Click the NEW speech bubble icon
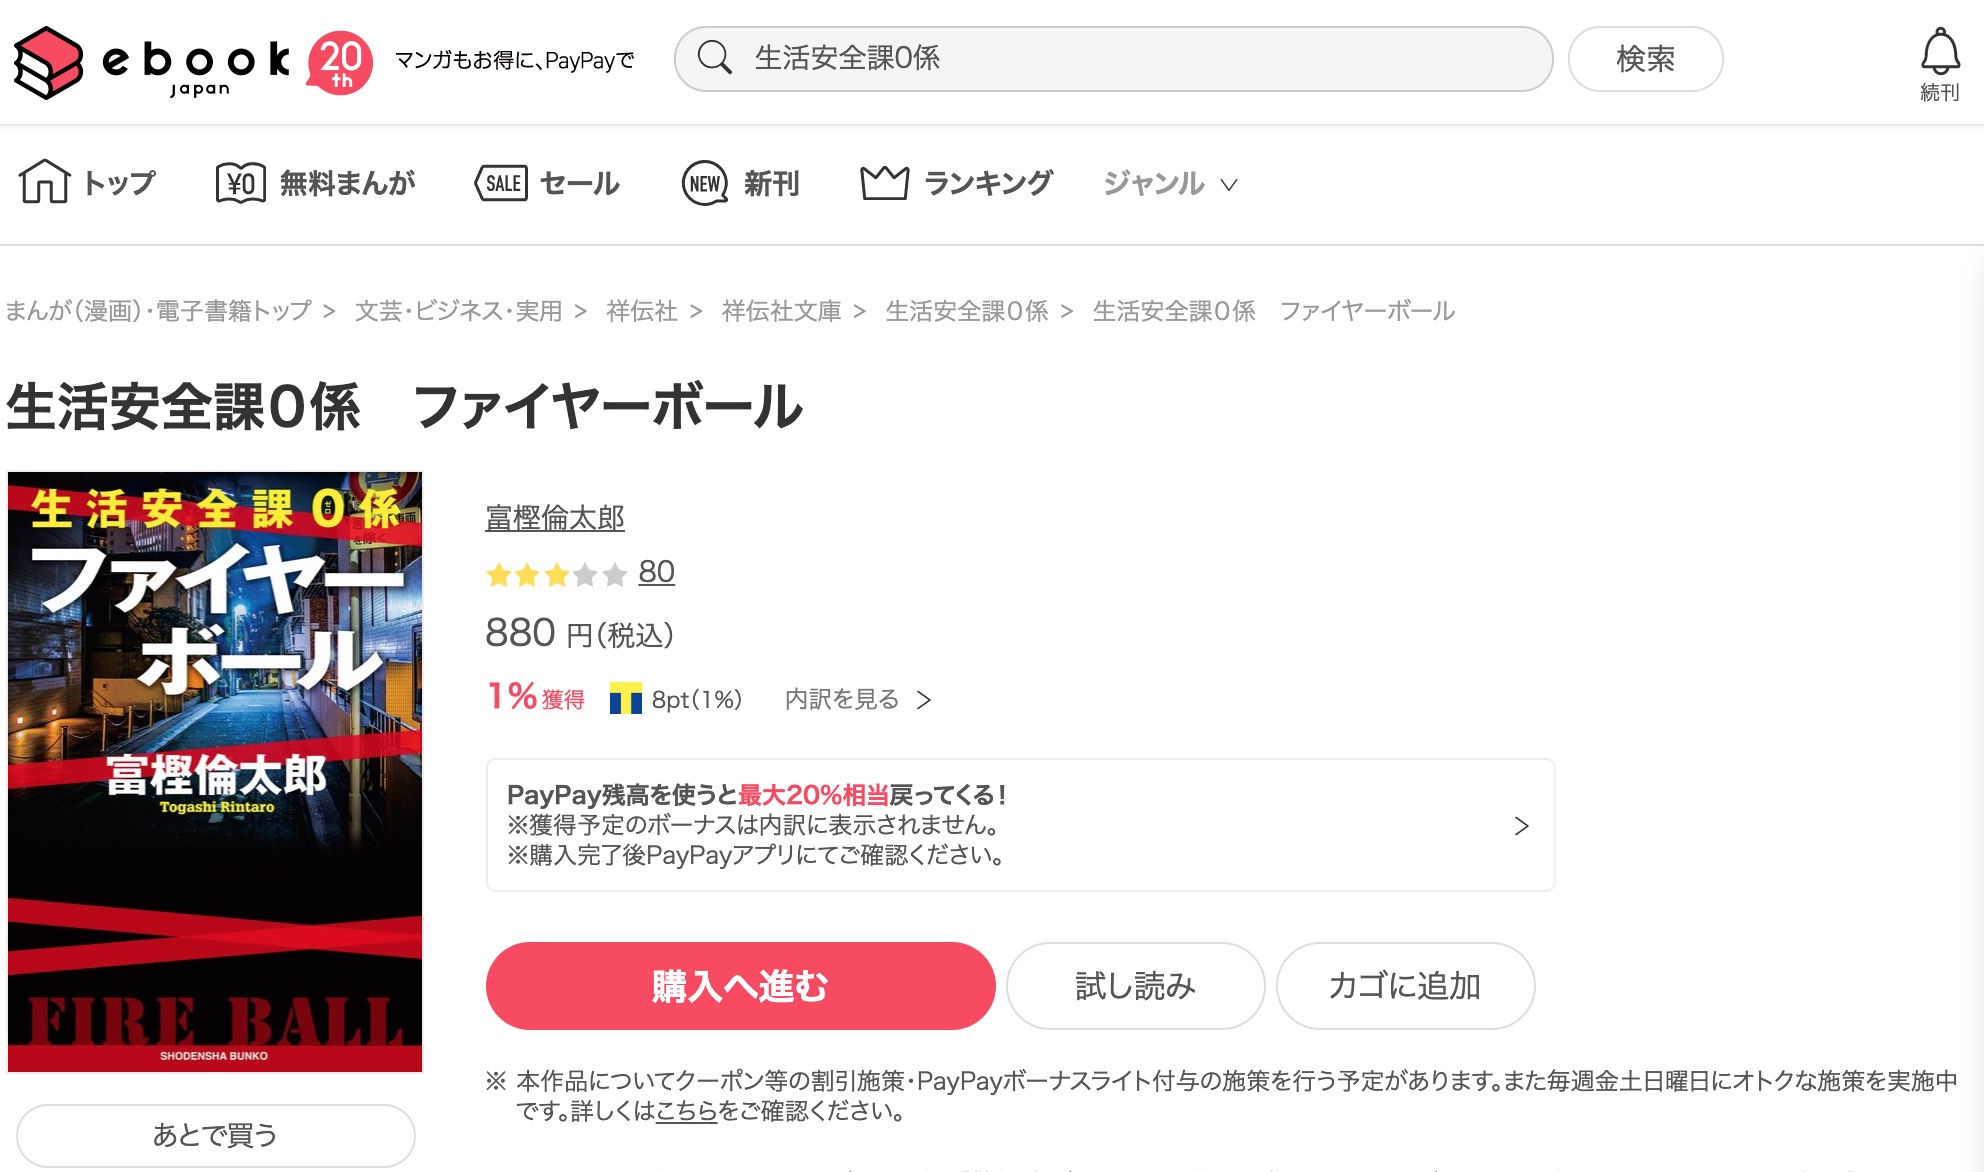Image resolution: width=1984 pixels, height=1172 pixels. [x=705, y=183]
